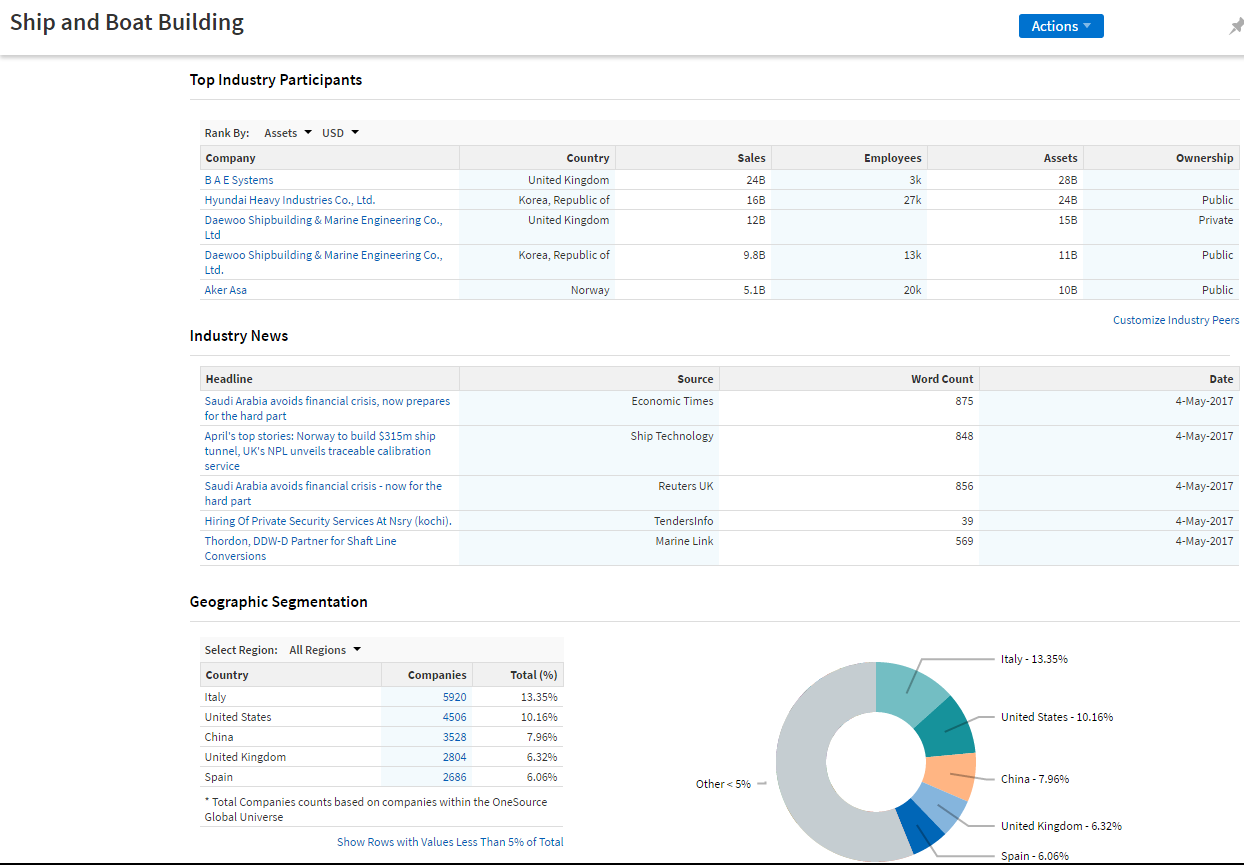Open Hiring Of Private Security Services headline
The height and width of the screenshot is (865, 1244).
328,521
